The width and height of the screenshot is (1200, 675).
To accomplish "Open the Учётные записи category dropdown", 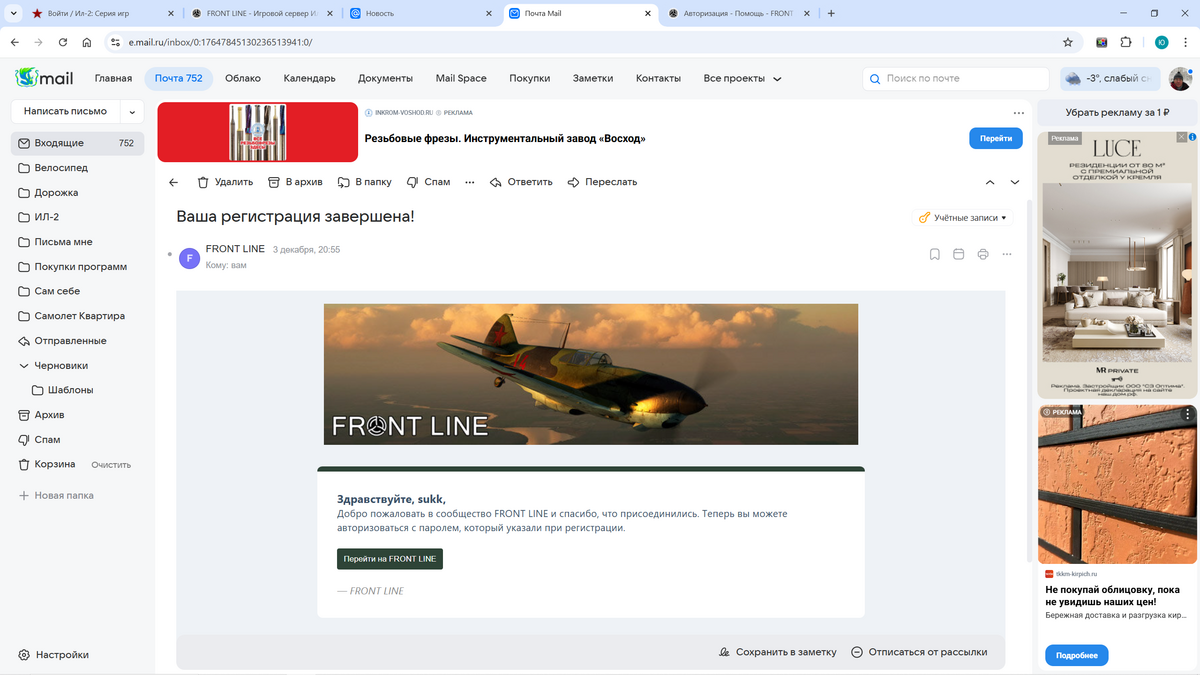I will tap(962, 217).
